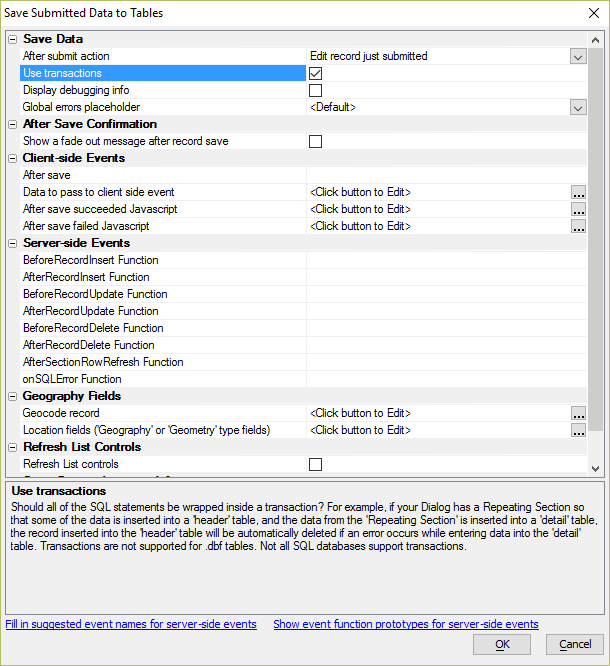This screenshot has width=610, height=666.
Task: Select the Geocode record label
Action: pyautogui.click(x=61, y=413)
